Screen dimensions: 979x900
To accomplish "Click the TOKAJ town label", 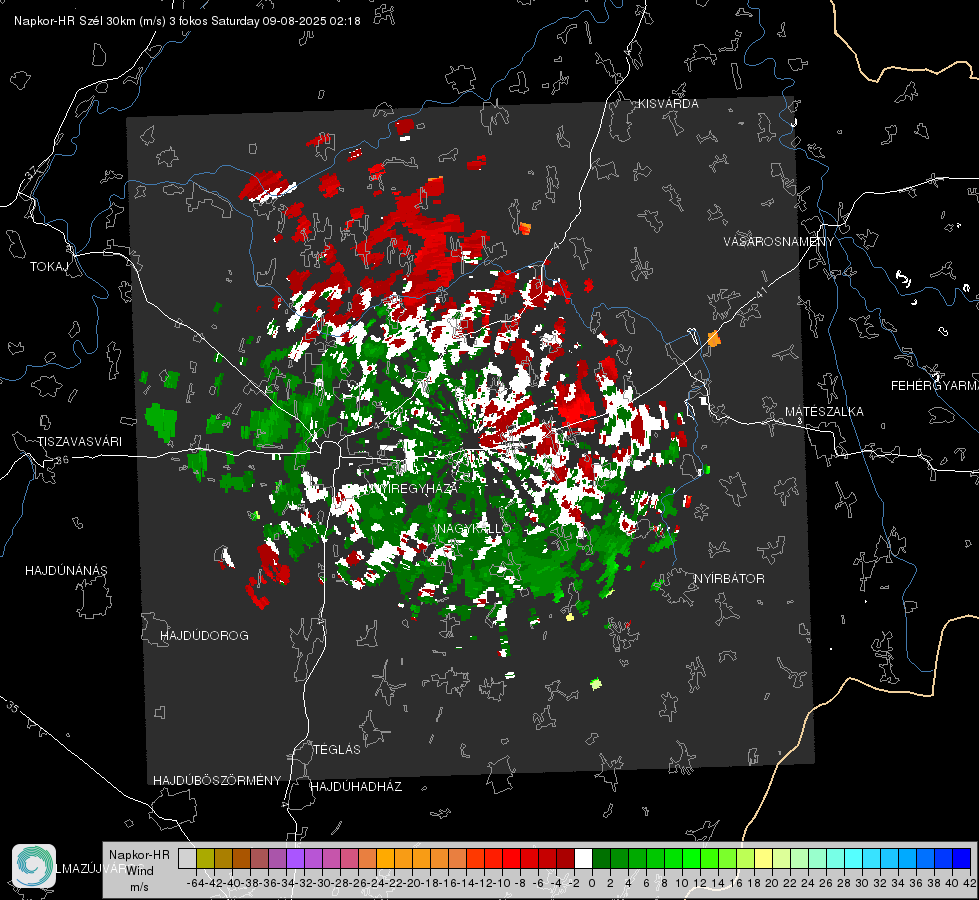I will pyautogui.click(x=49, y=267).
